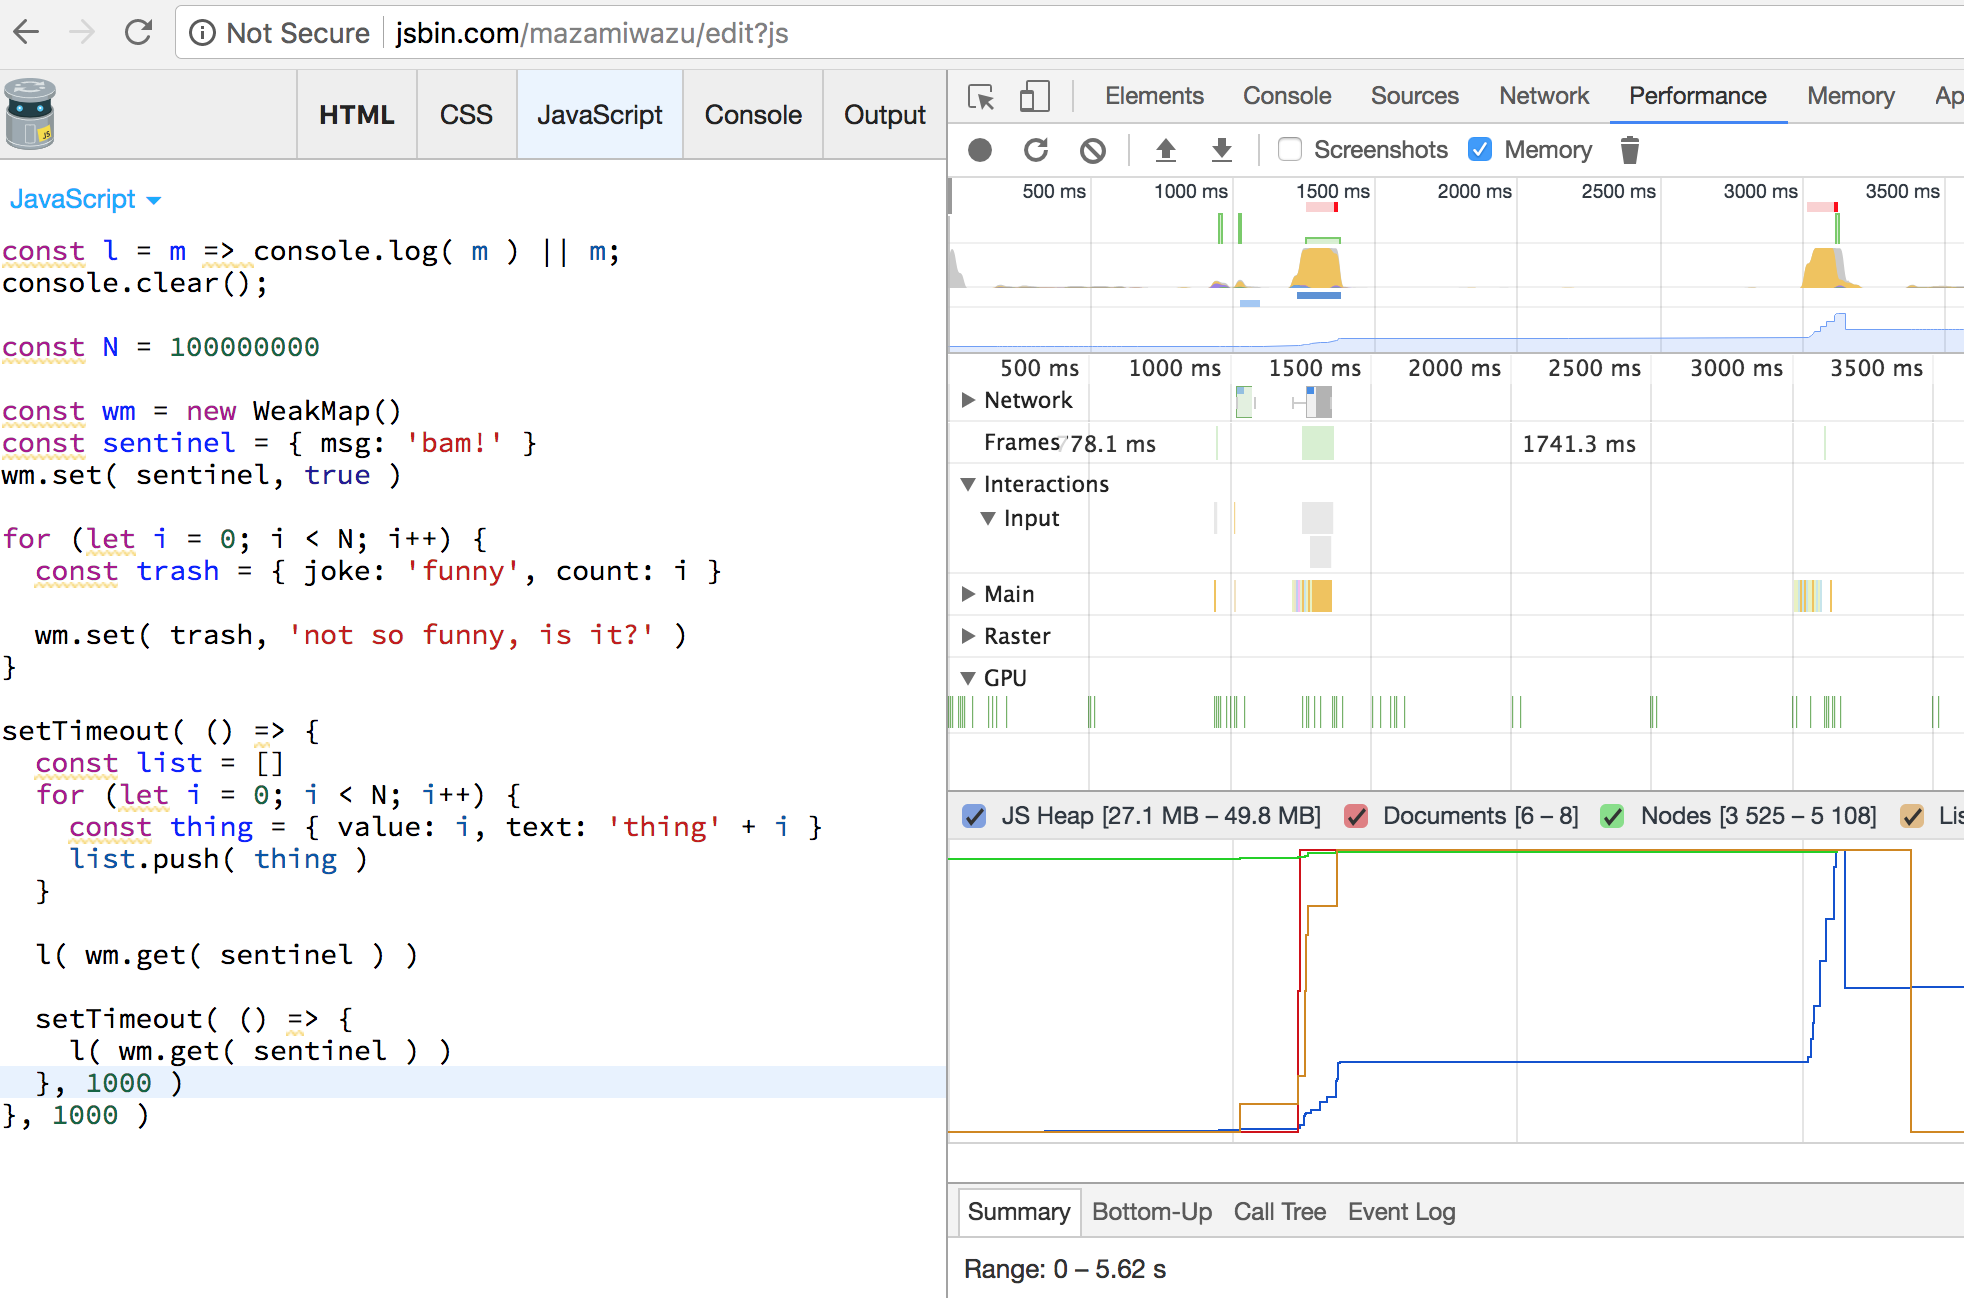The width and height of the screenshot is (1964, 1298).
Task: Activate the inspect element picker icon
Action: pos(981,97)
